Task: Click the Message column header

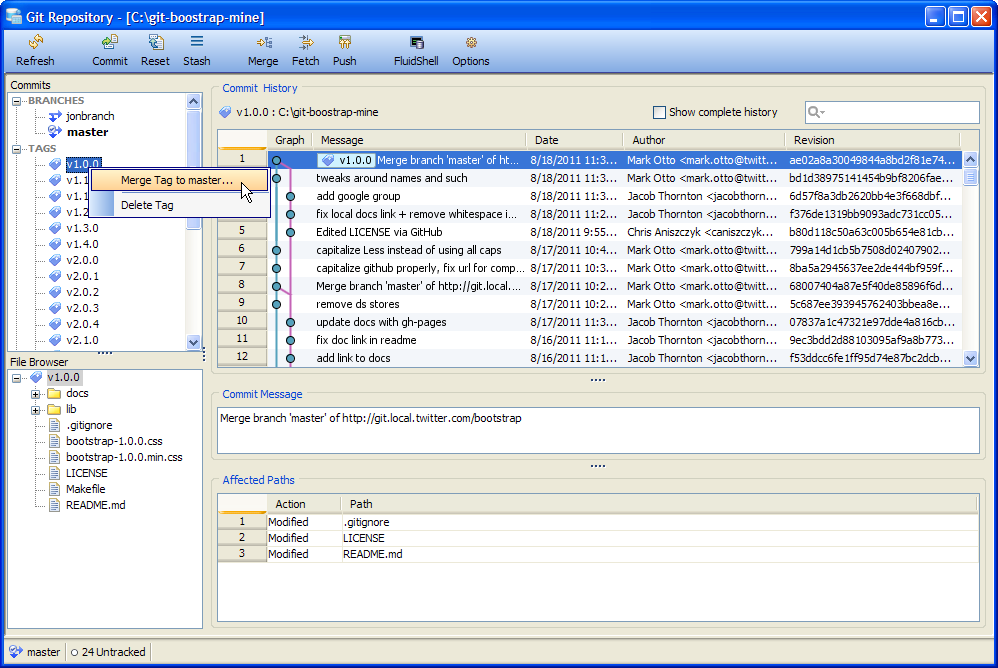Action: (418, 140)
